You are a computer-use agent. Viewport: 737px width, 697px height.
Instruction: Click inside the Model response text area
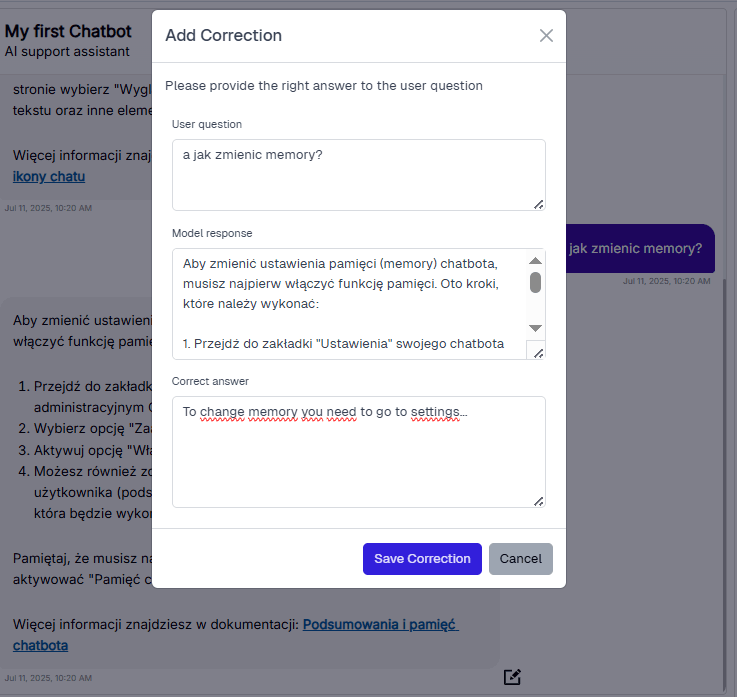[x=350, y=303]
